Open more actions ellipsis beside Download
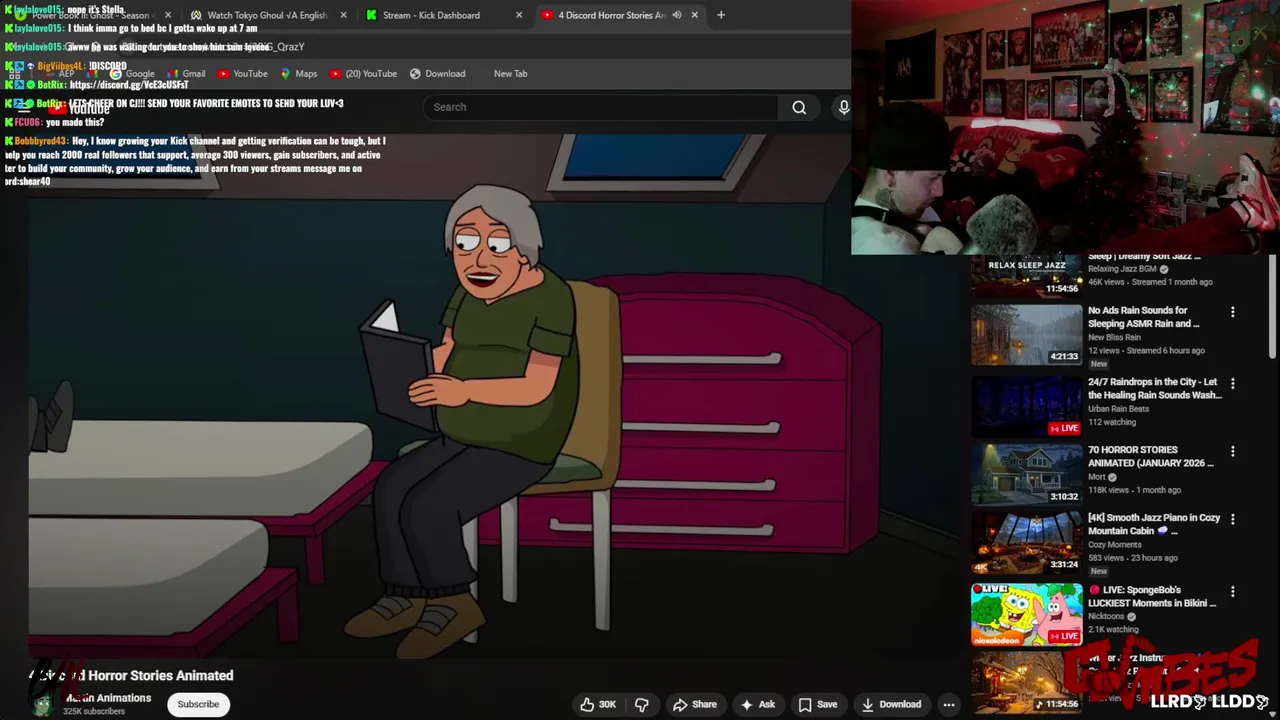This screenshot has width=1280, height=720. pyautogui.click(x=949, y=704)
